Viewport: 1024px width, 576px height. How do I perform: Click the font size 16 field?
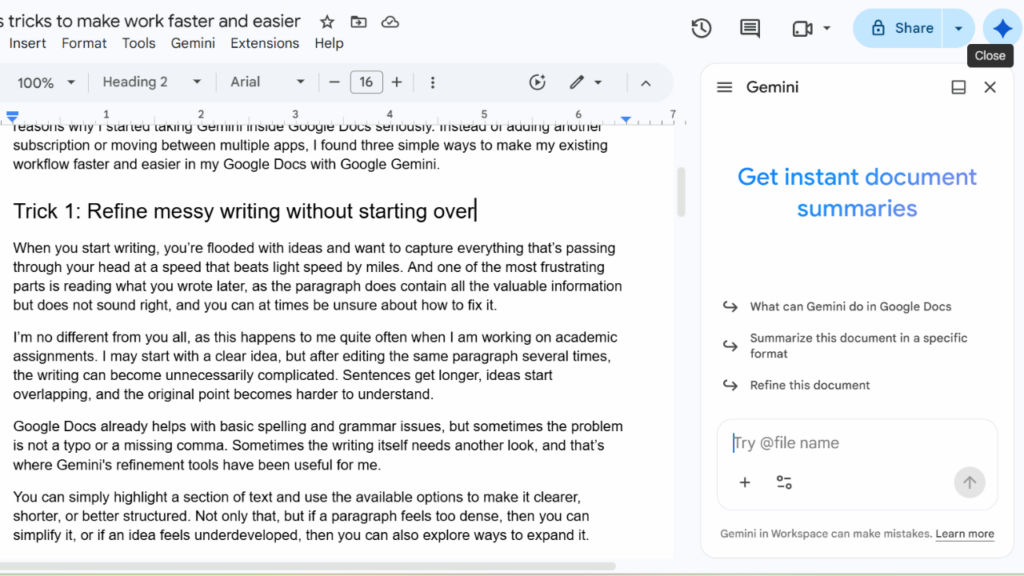[366, 82]
